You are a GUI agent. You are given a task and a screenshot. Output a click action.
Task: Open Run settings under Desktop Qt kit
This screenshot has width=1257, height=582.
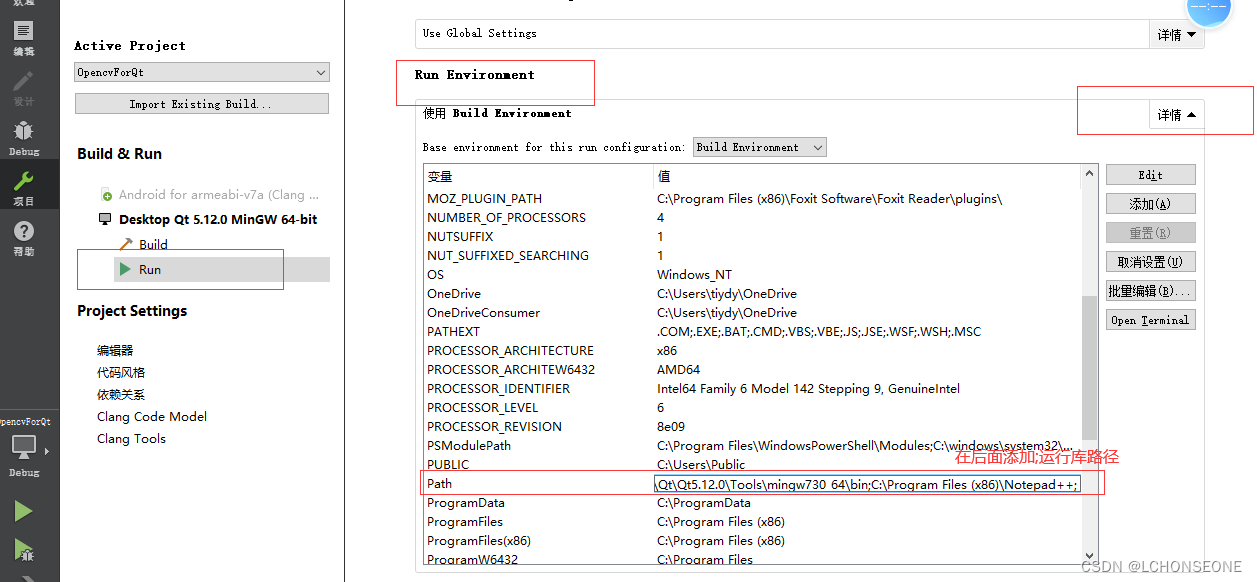tap(222, 269)
